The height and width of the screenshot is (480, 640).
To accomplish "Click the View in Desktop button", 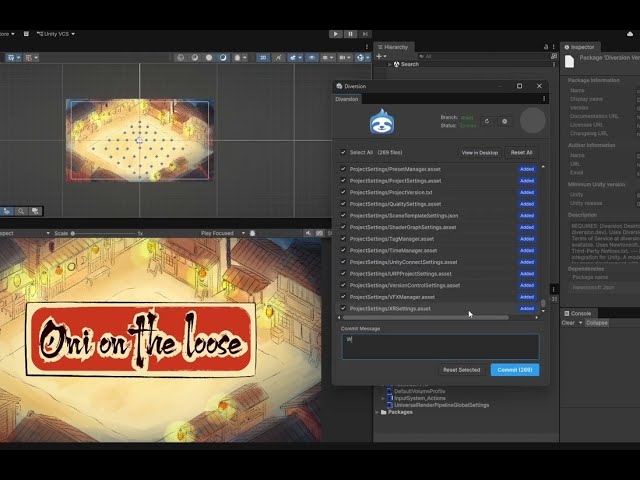I will tap(480, 153).
